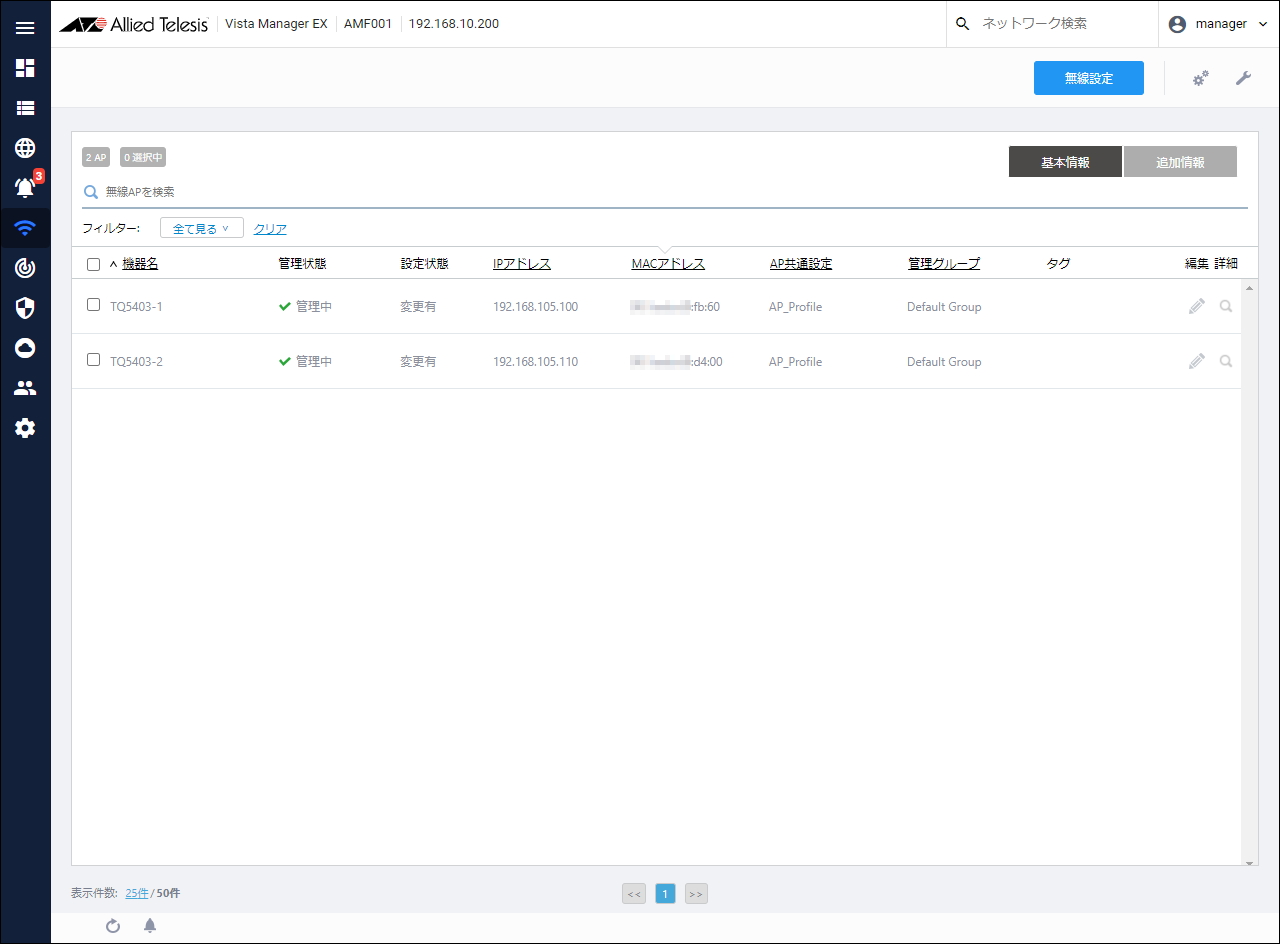Click the magnifier detail icon for TQ5403-2
Screen dimensions: 1280x944
tap(1226, 361)
